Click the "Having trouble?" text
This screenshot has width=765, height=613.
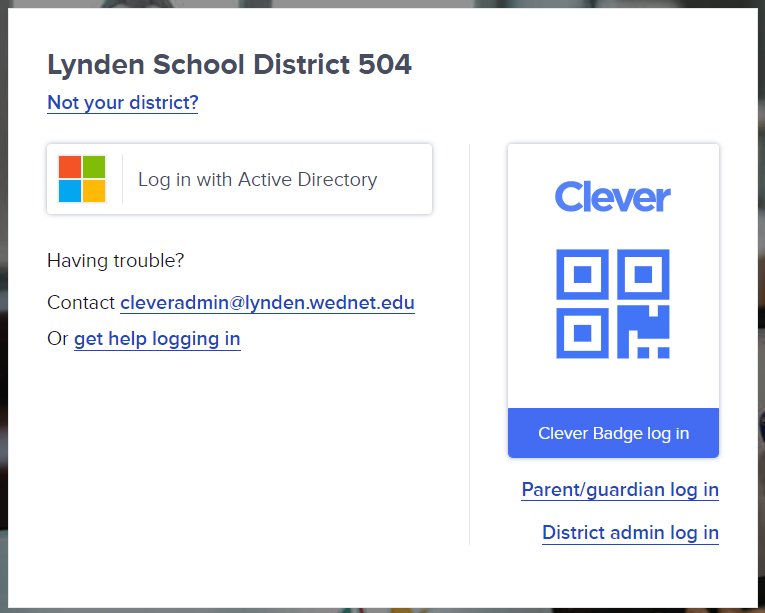click(115, 261)
